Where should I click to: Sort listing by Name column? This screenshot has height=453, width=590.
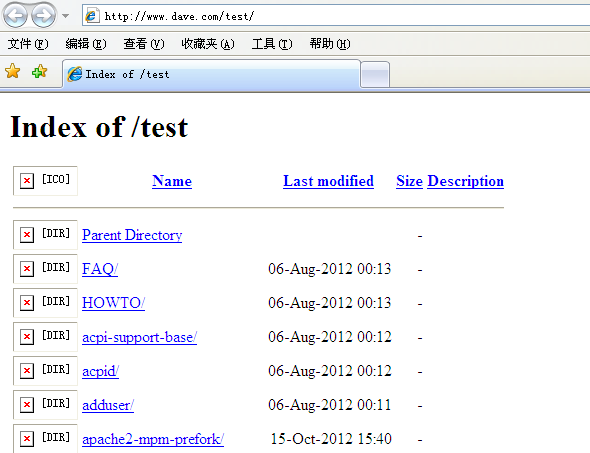(x=172, y=181)
